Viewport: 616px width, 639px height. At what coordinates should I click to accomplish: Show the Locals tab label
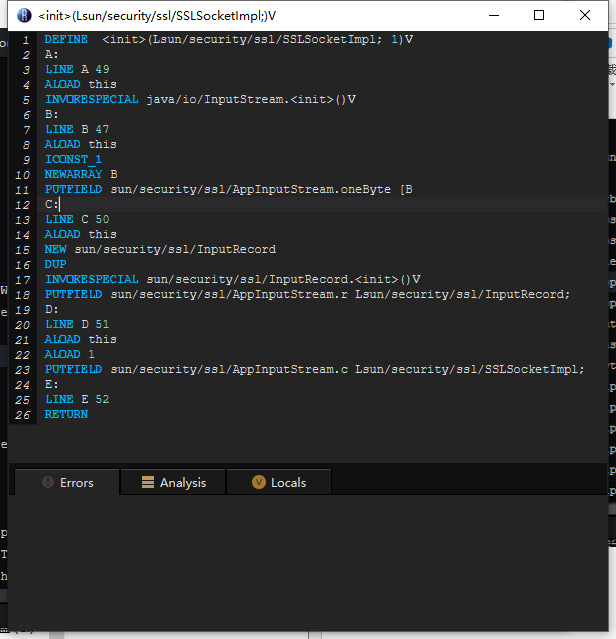pos(288,482)
